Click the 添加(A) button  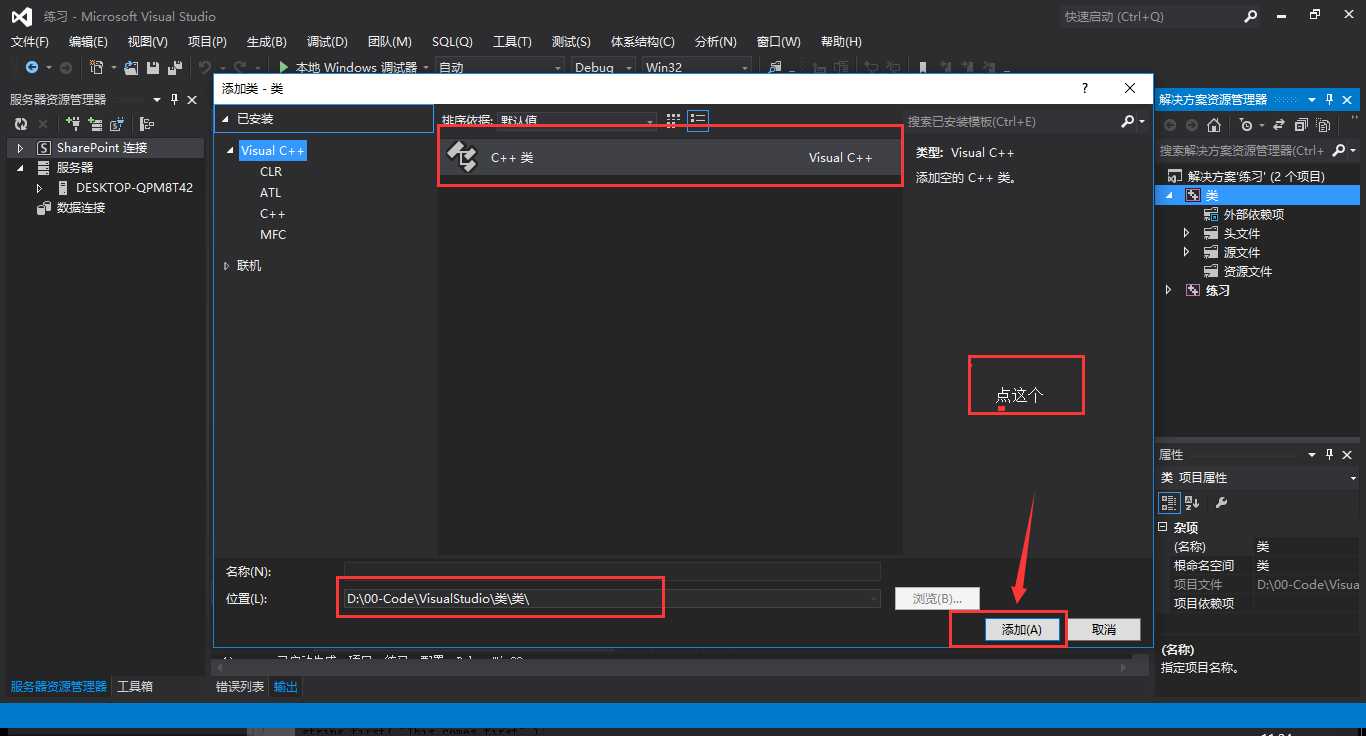click(1022, 630)
